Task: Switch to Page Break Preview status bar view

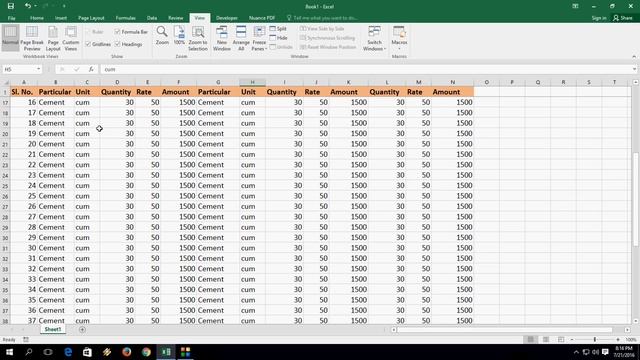Action: (561, 340)
